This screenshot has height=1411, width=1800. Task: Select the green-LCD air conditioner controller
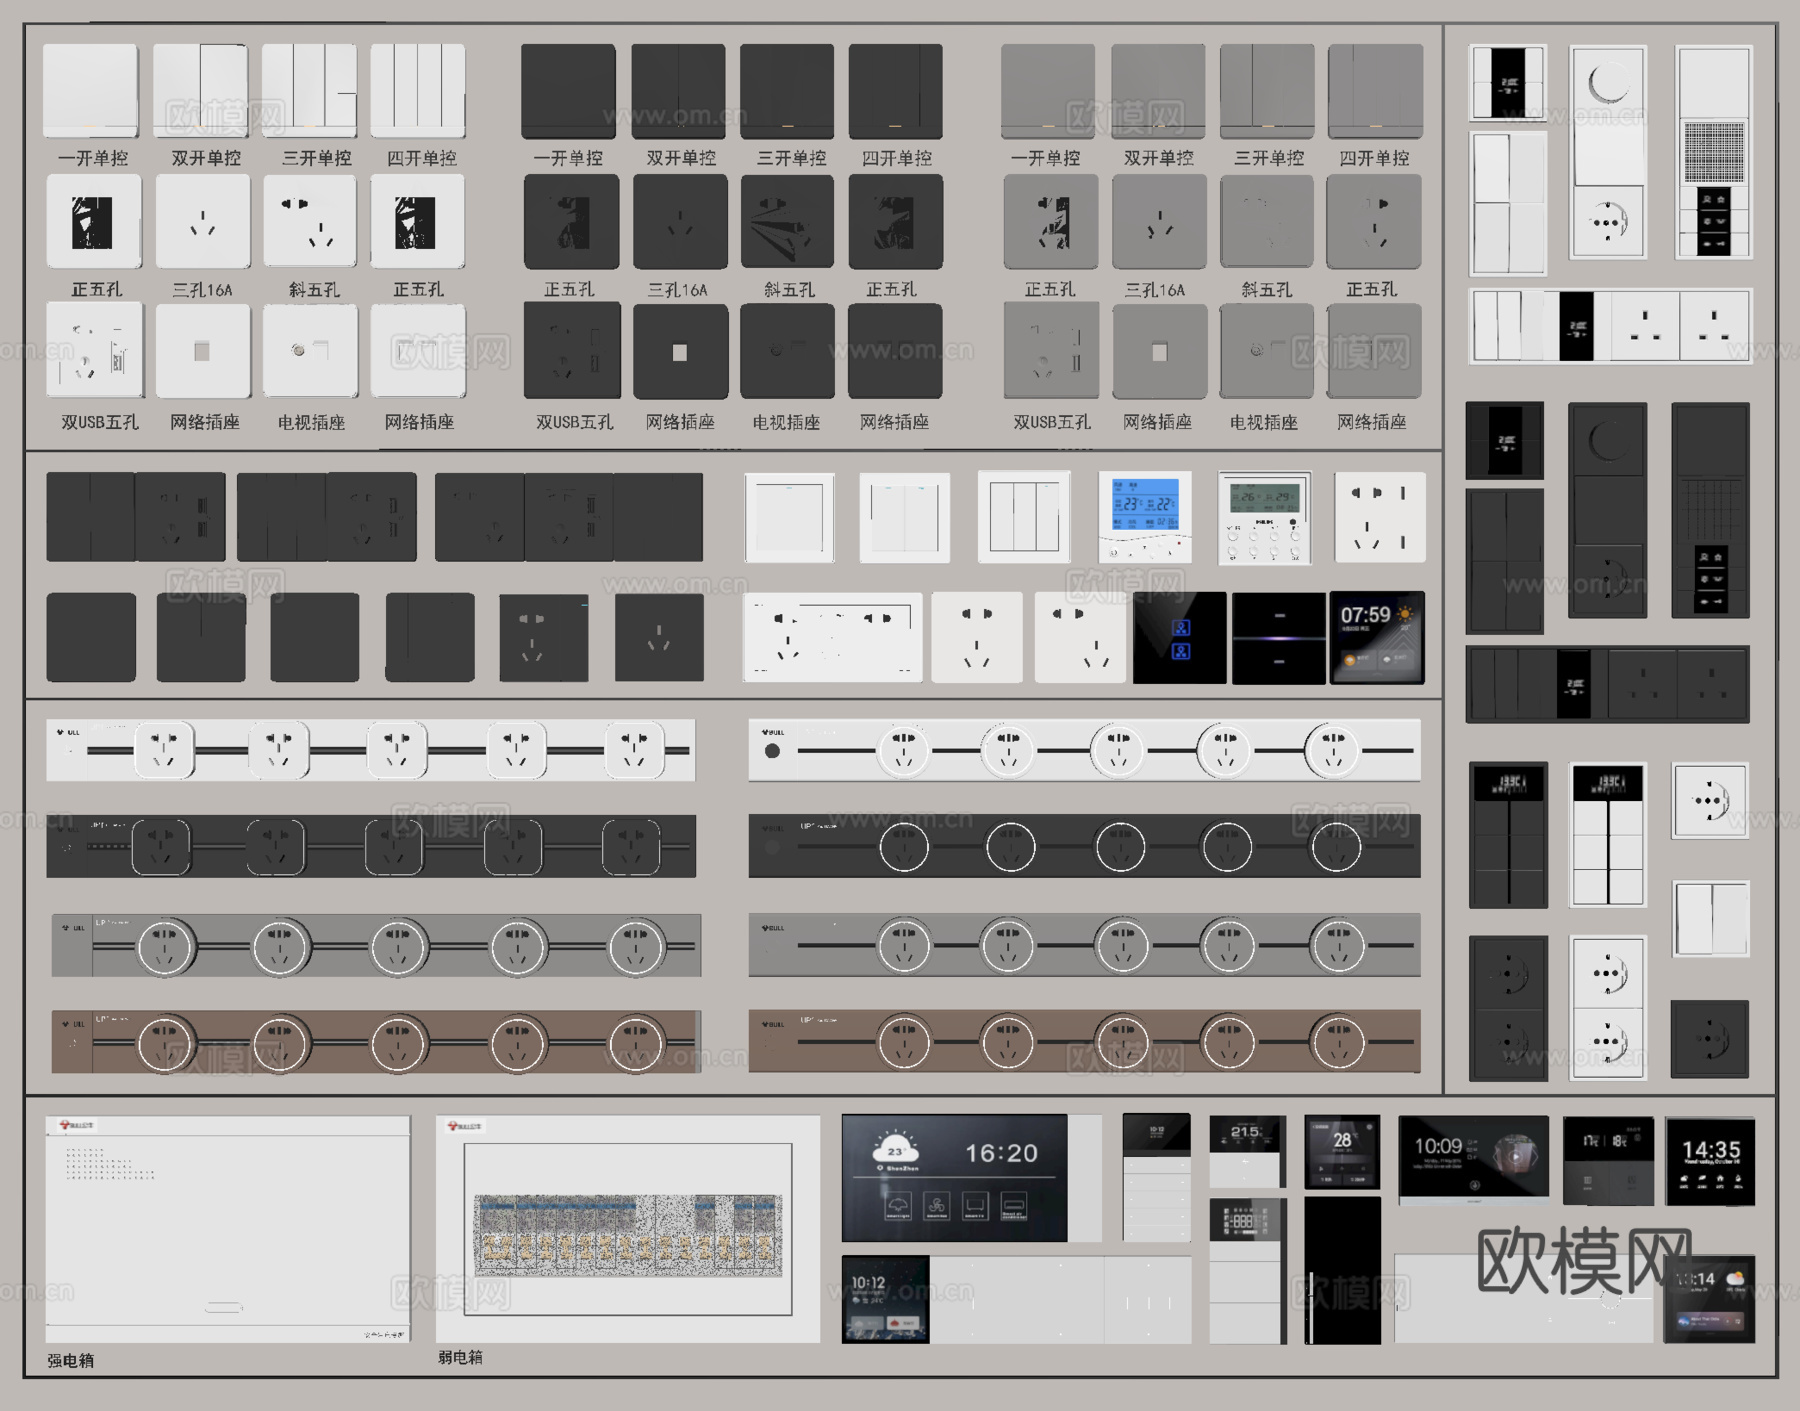pyautogui.click(x=1265, y=518)
